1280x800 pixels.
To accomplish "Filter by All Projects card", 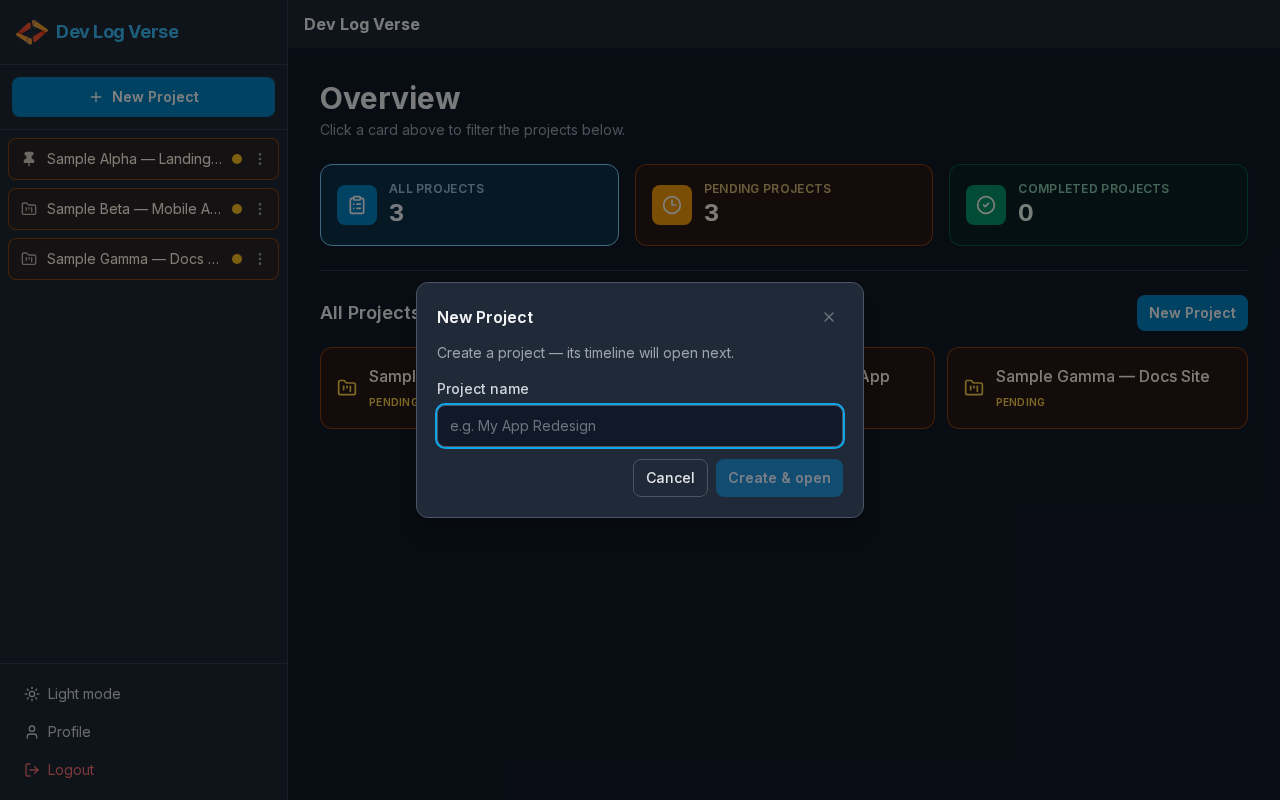I will [469, 205].
